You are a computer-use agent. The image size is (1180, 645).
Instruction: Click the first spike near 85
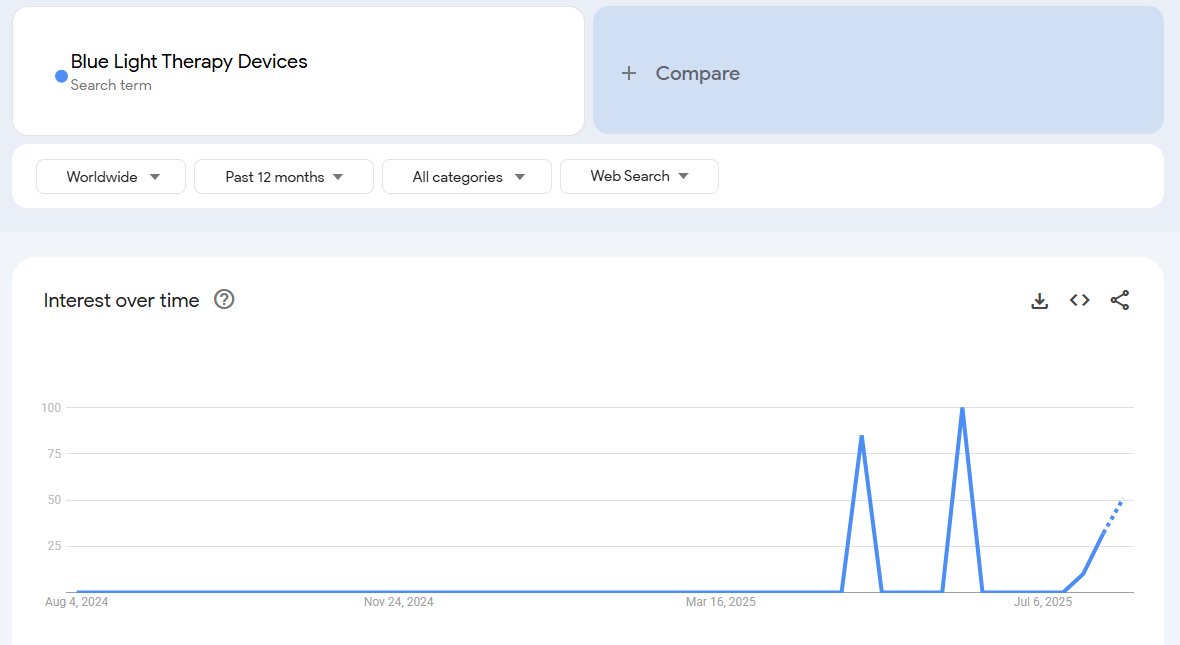861,437
